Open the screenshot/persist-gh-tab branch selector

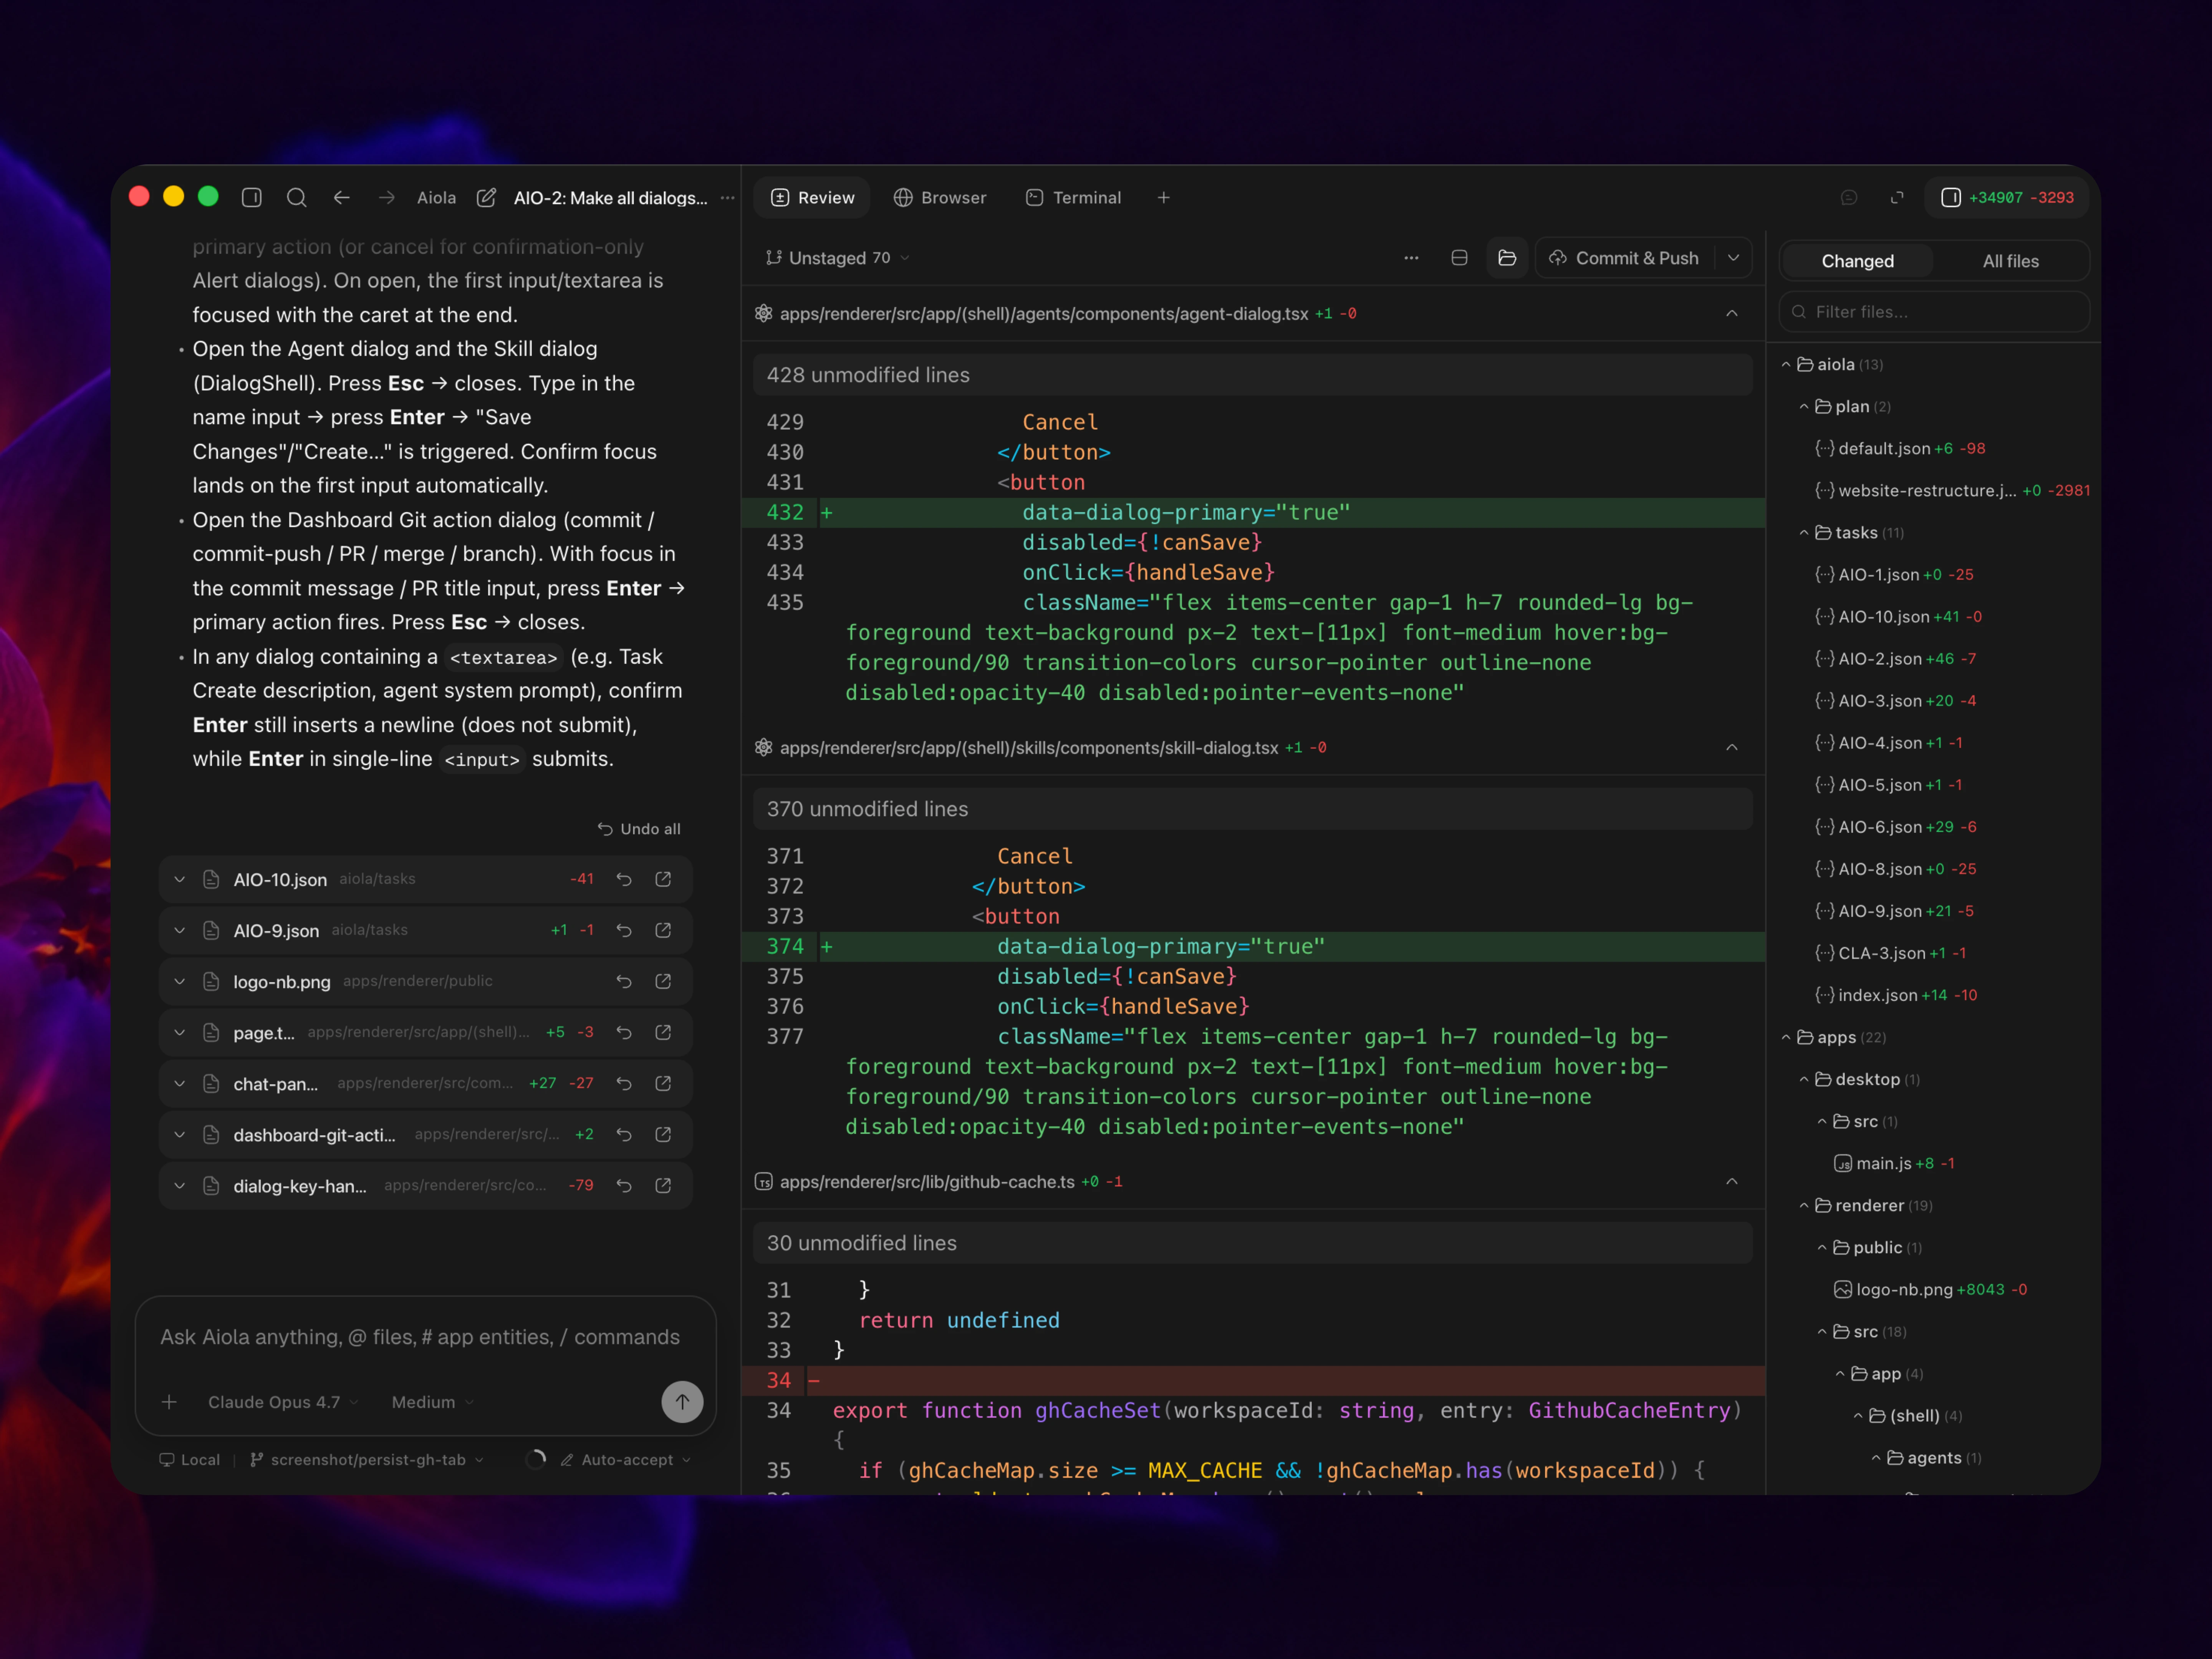point(367,1460)
